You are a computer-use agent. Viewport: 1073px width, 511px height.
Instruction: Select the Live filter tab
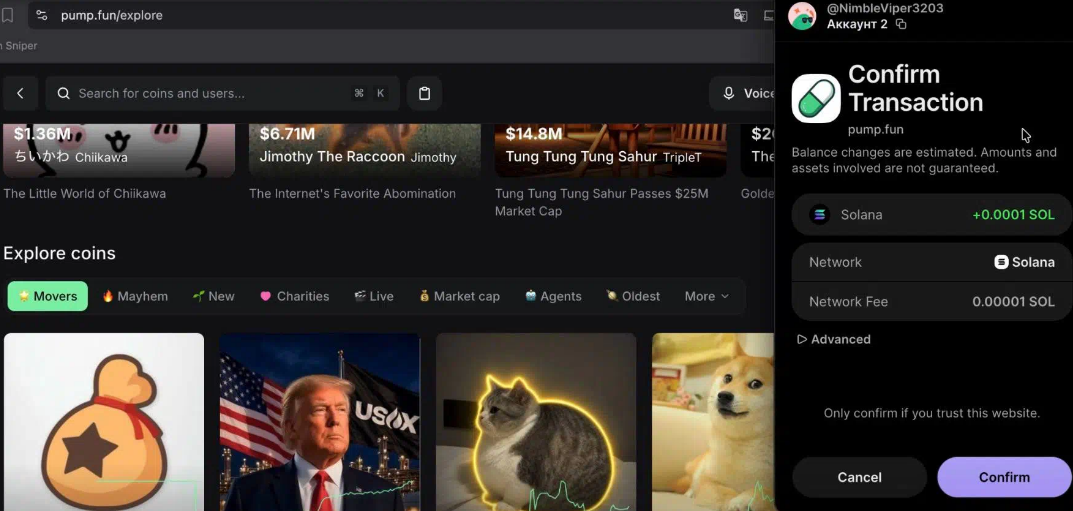(x=374, y=296)
